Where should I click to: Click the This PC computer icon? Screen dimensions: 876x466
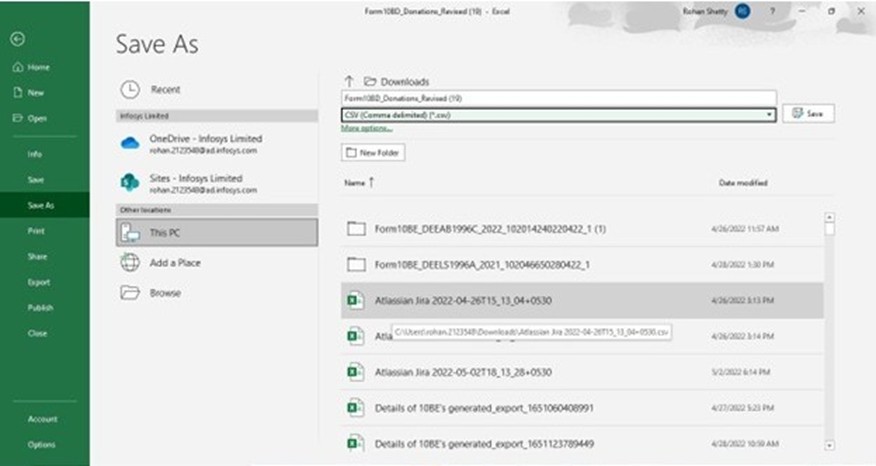pos(130,232)
